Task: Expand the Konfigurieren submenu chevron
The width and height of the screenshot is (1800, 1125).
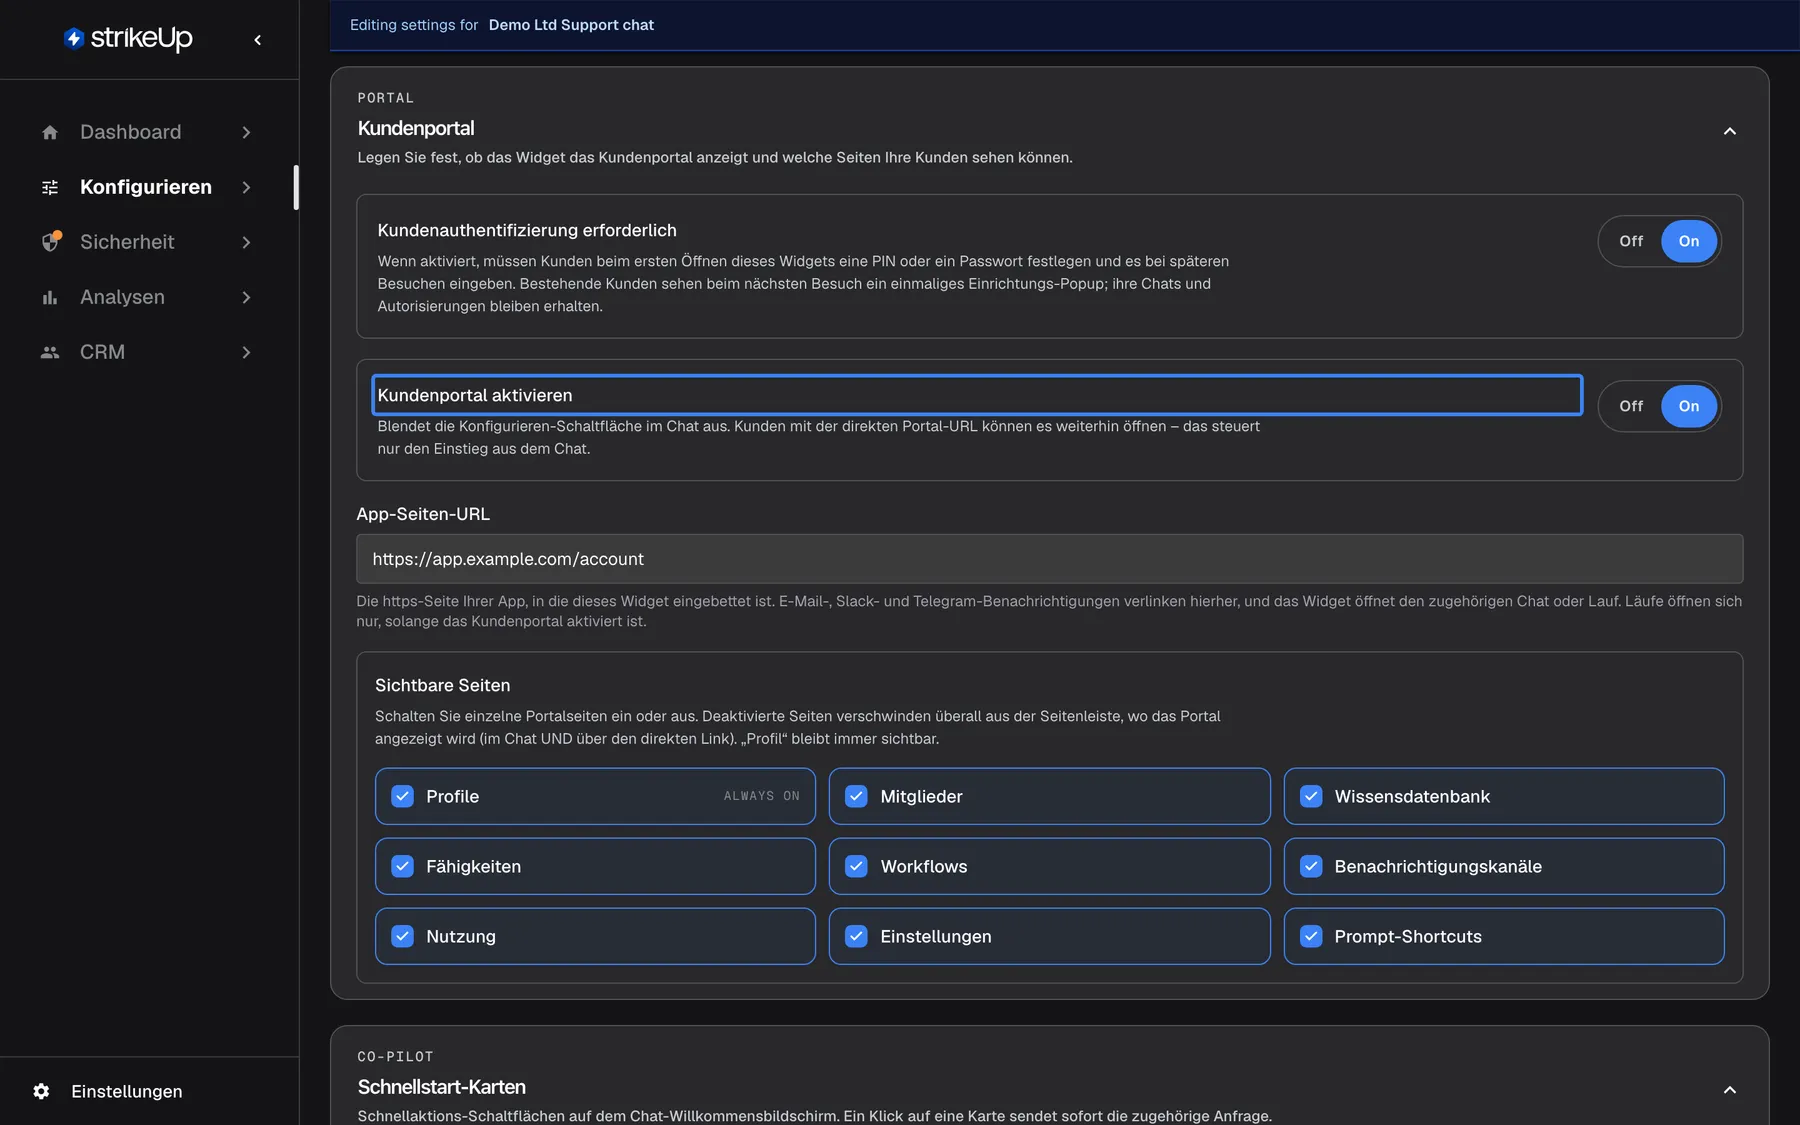Action: pos(246,187)
